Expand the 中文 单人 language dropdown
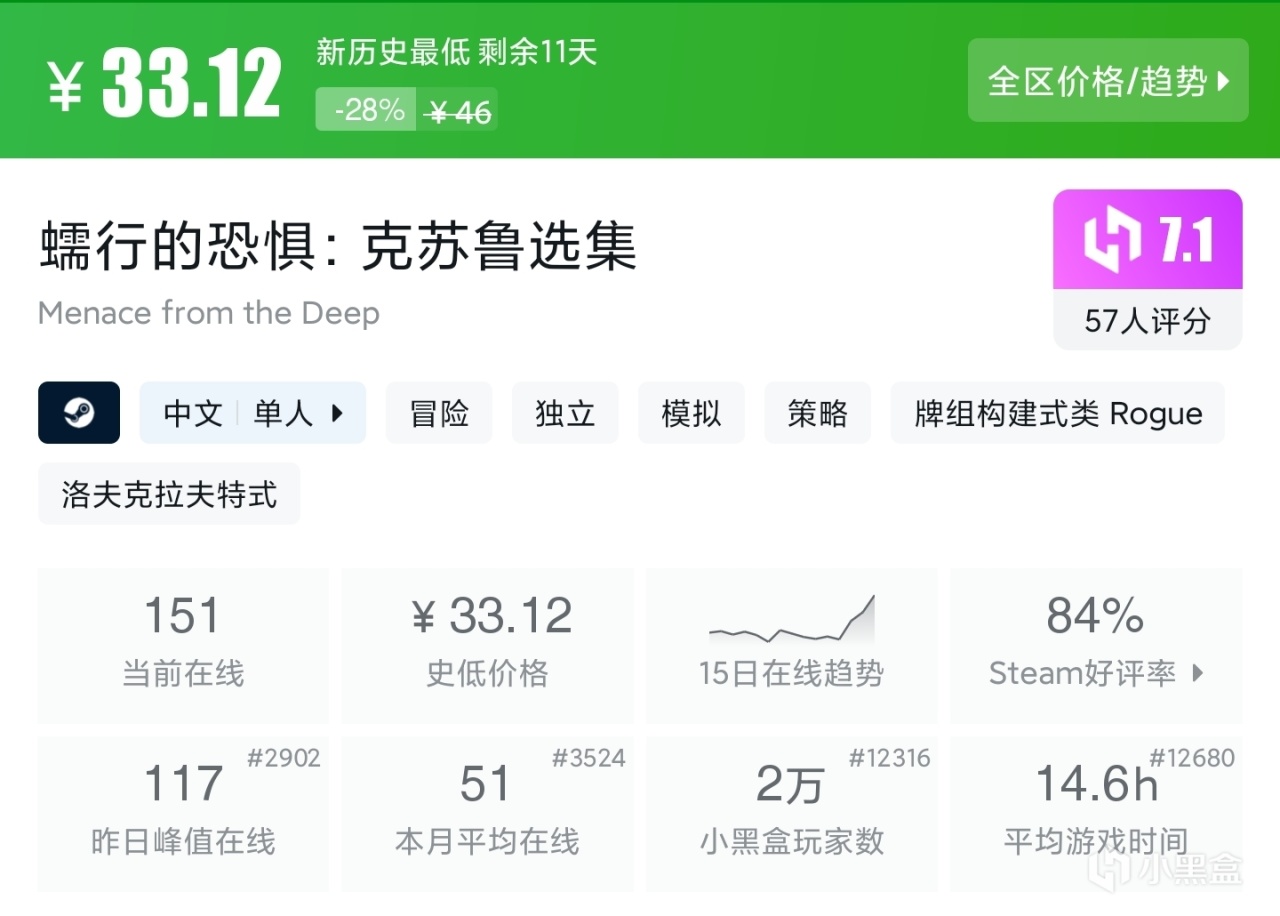 point(252,412)
